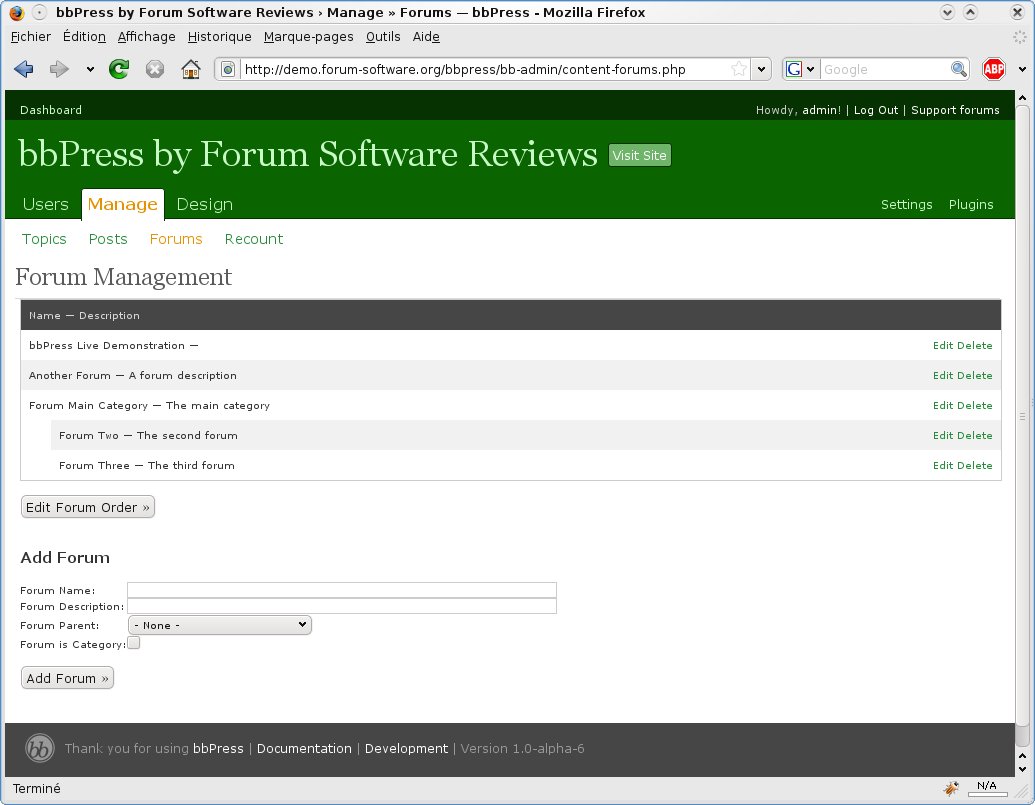This screenshot has width=1035, height=805.
Task: Open the Development footer link
Action: pyautogui.click(x=406, y=749)
